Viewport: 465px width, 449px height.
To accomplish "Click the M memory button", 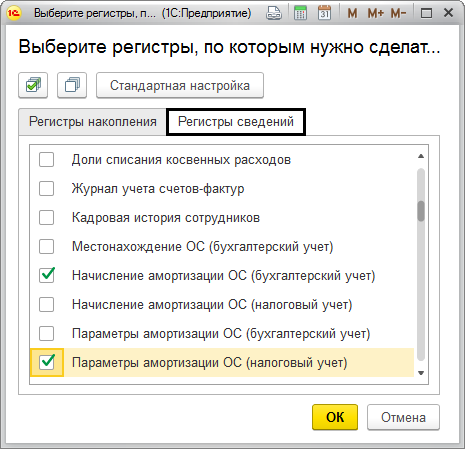I will (x=352, y=14).
